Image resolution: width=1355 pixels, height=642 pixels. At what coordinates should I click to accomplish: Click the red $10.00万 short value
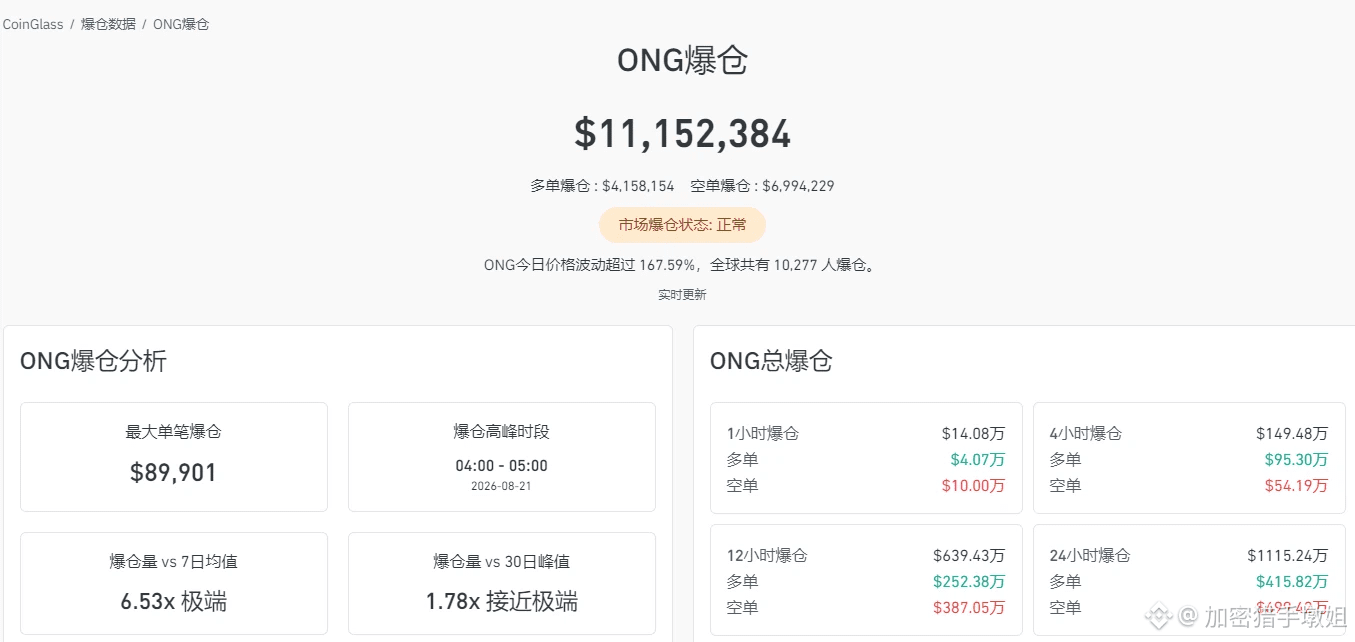click(x=973, y=486)
